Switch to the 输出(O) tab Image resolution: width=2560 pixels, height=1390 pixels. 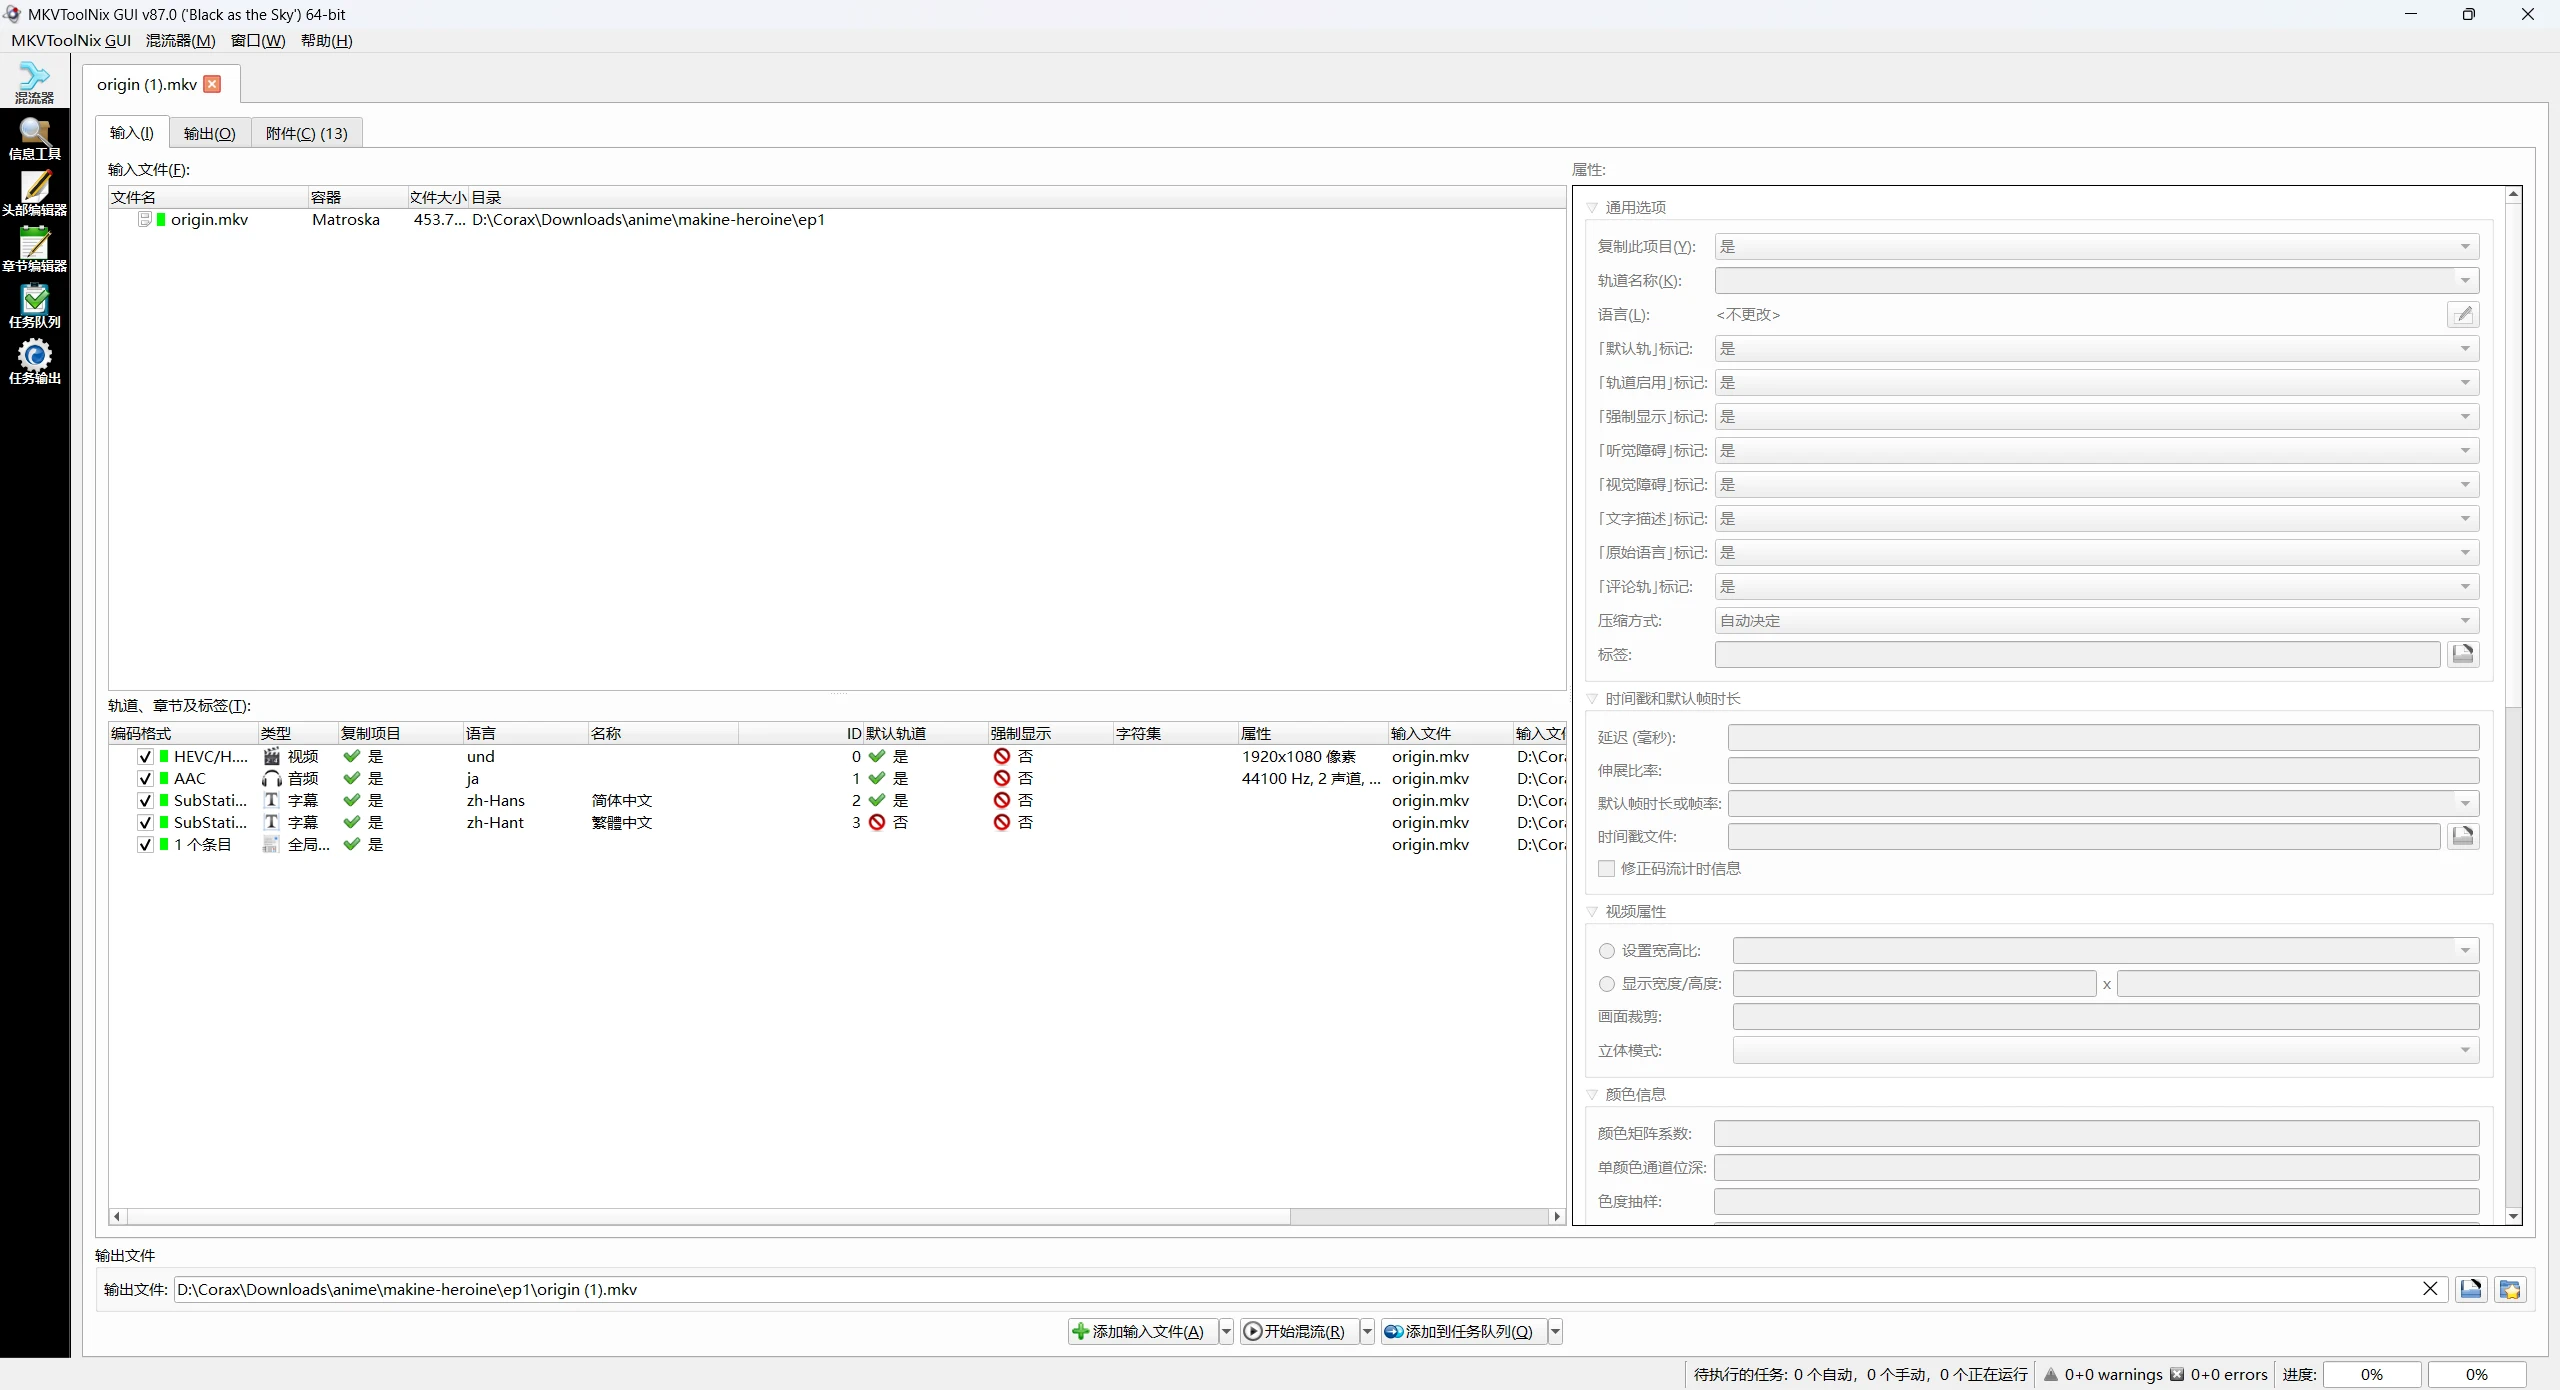point(209,133)
